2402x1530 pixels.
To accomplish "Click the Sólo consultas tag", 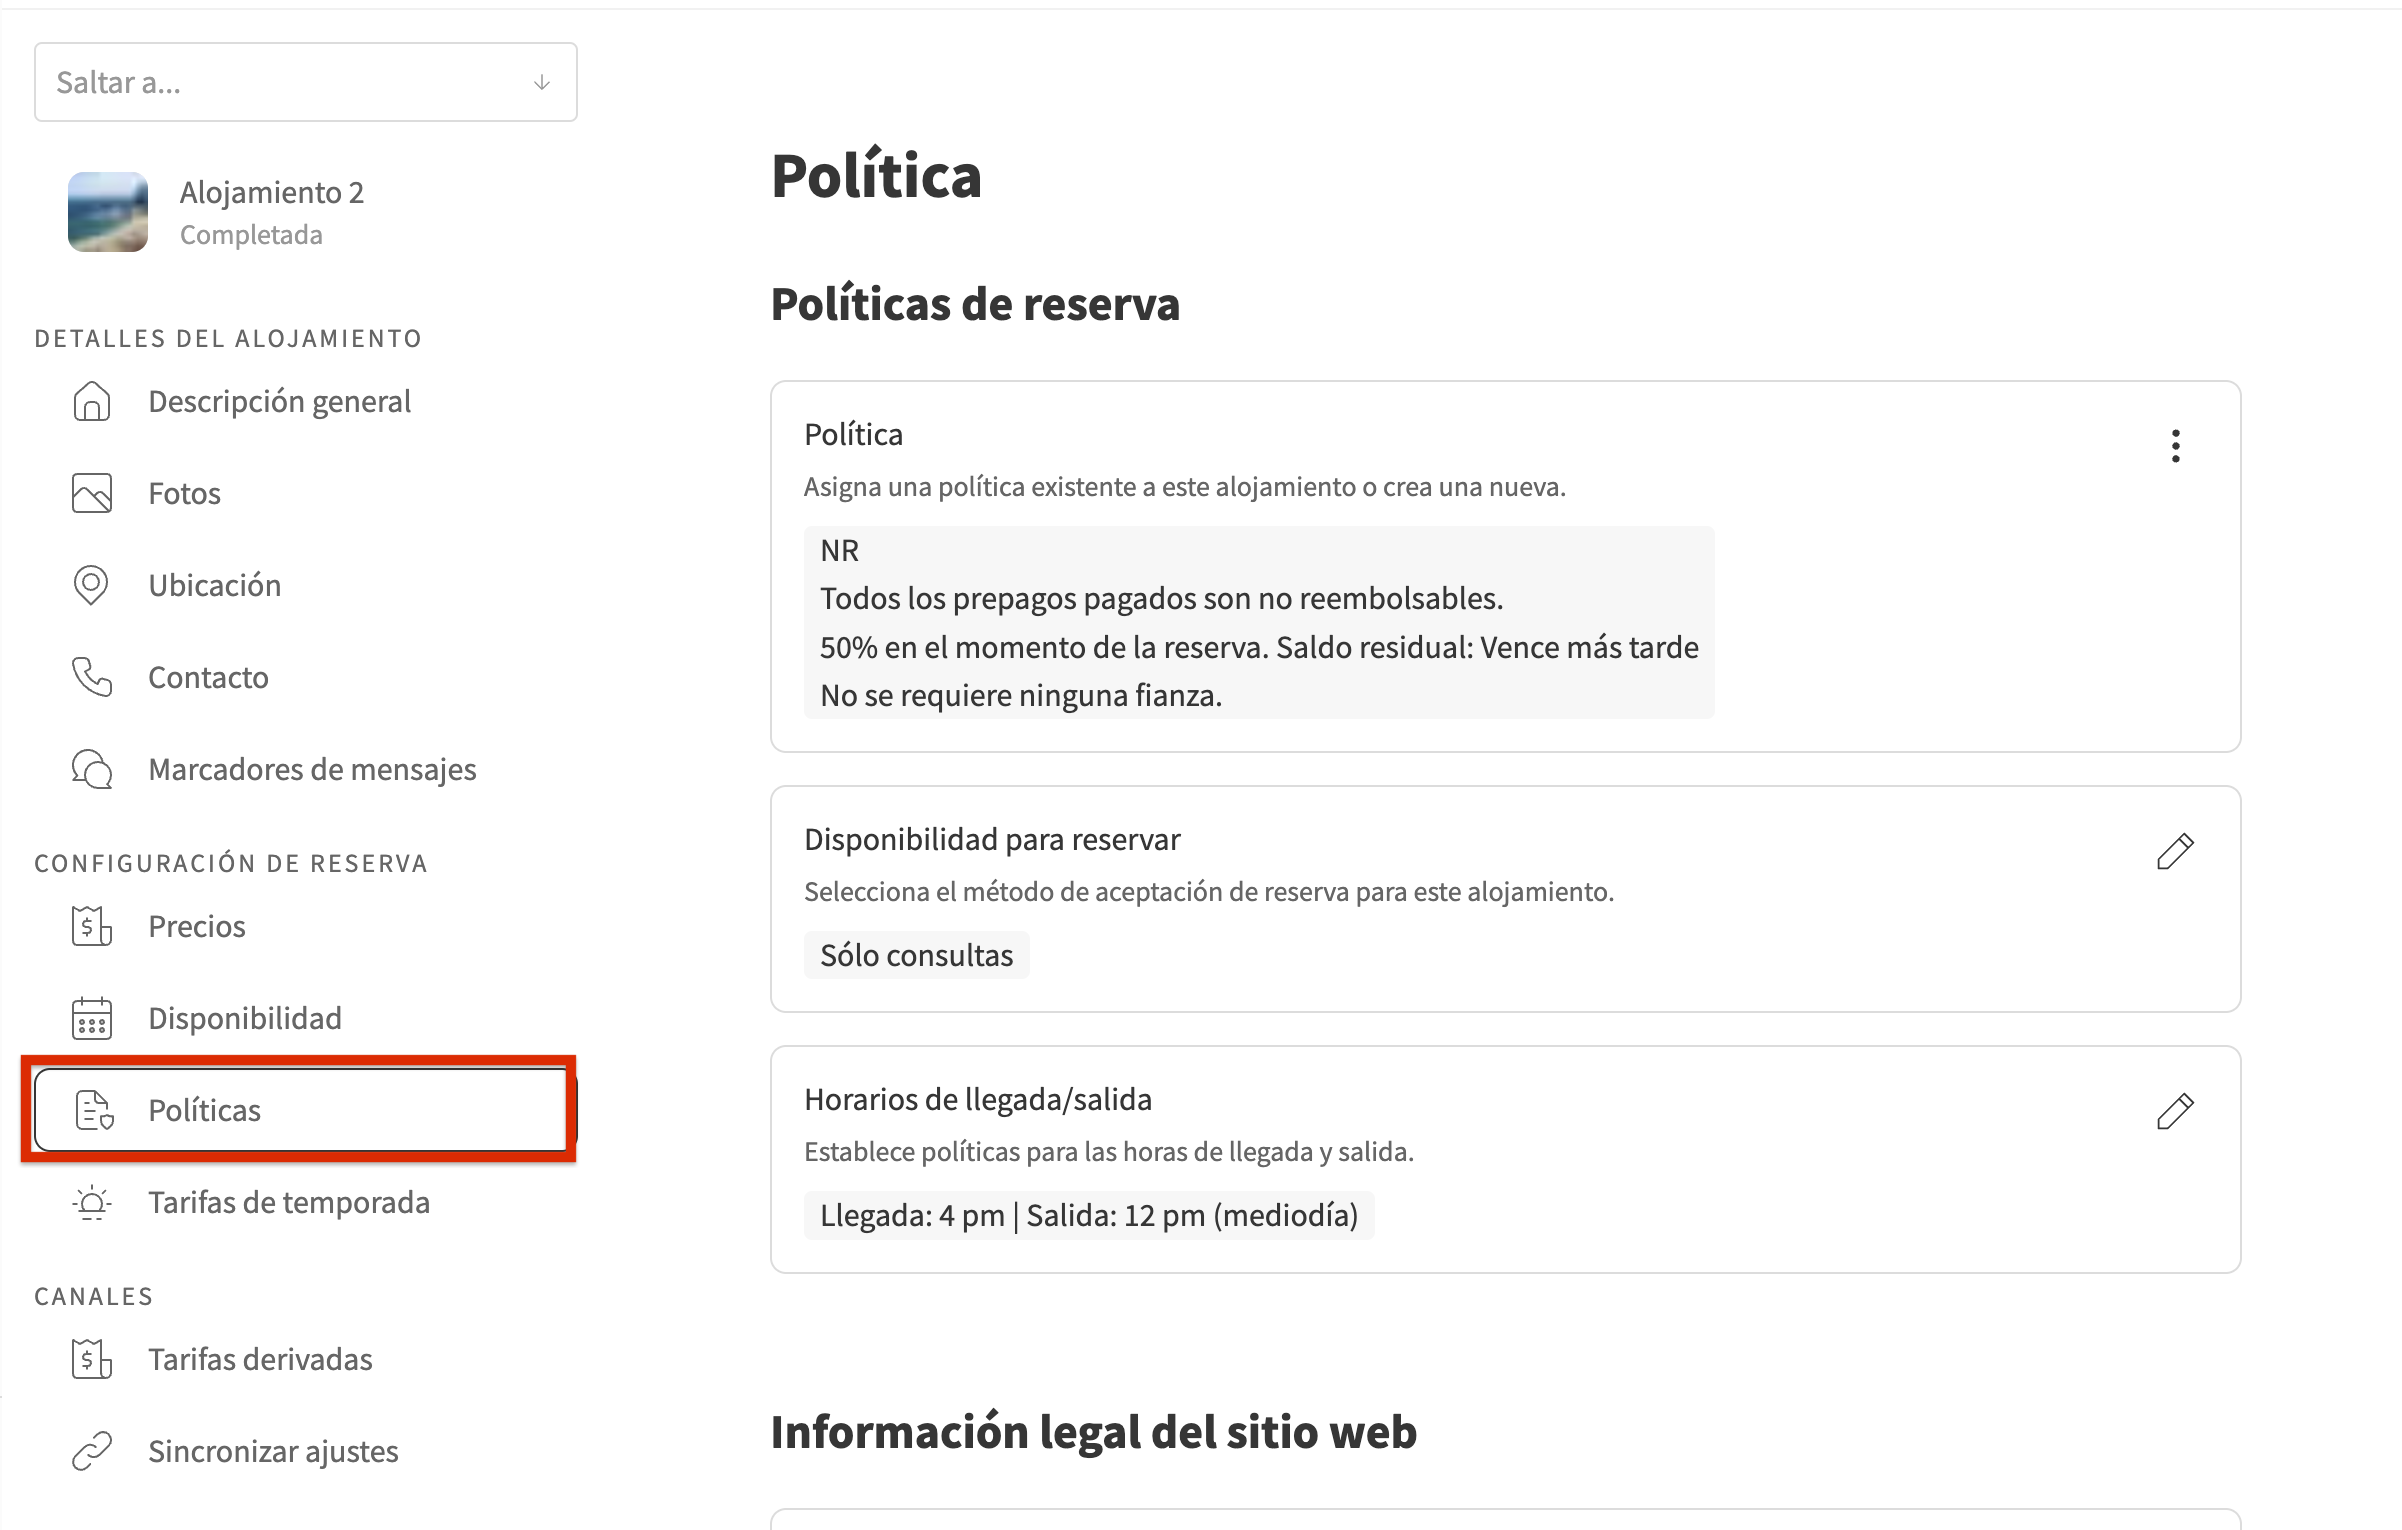I will (916, 956).
